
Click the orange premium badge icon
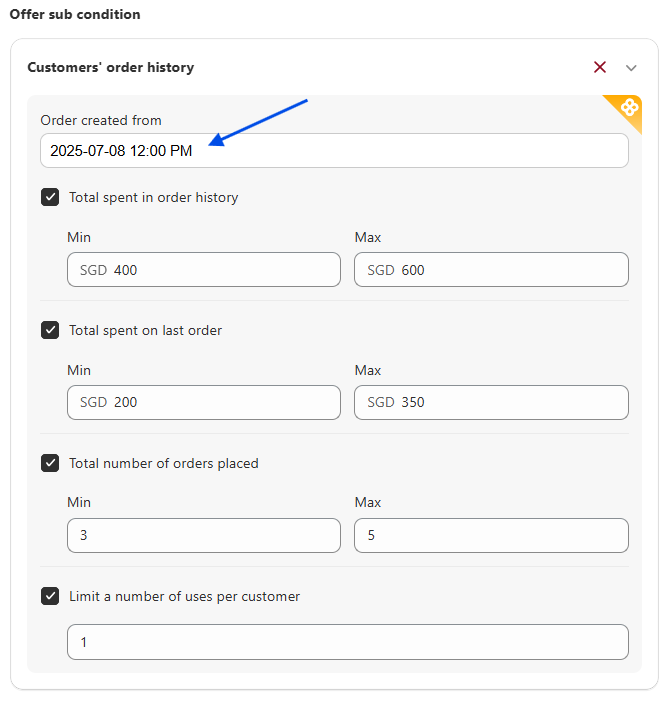(x=628, y=106)
